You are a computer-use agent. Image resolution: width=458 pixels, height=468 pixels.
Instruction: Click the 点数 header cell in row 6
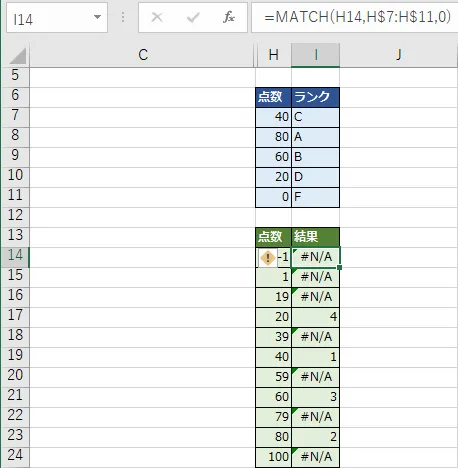coord(273,97)
